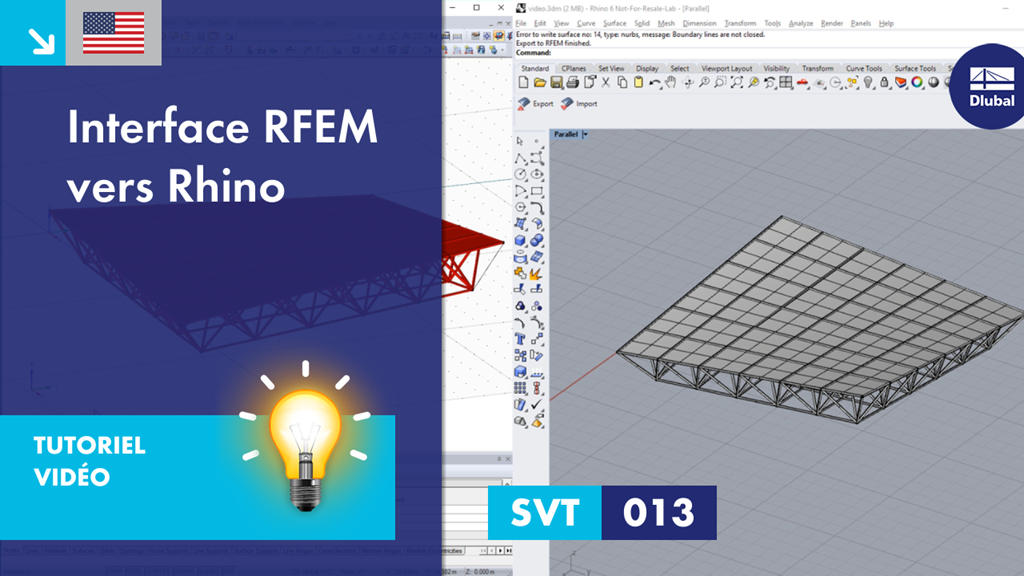Select the Fillet Curves tool in sidebar
Screen dimensions: 1024x576
point(536,208)
